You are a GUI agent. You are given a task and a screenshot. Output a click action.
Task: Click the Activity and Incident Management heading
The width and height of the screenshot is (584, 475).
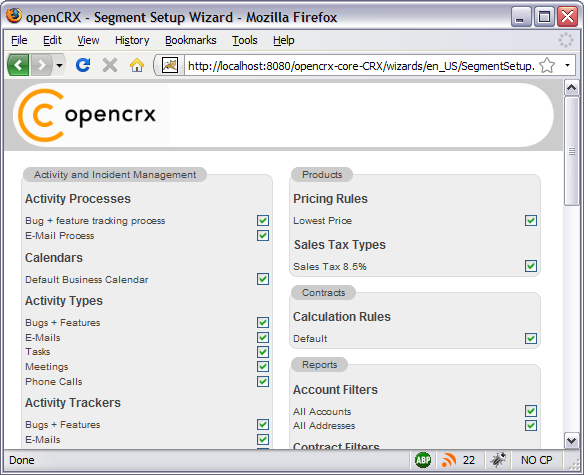115,175
